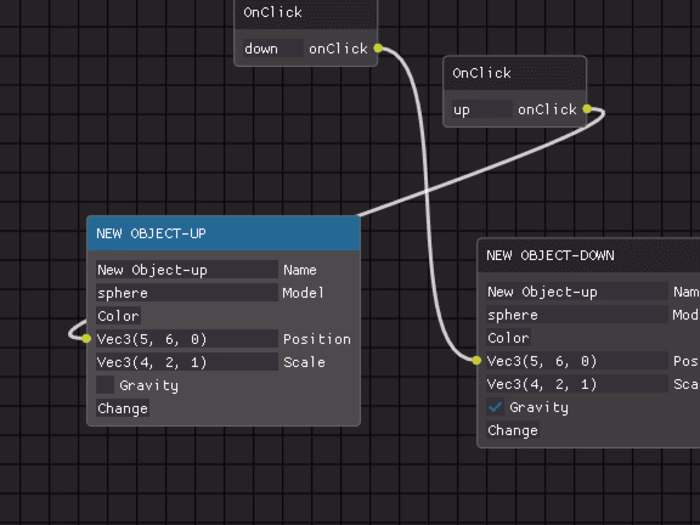Click the sphere Model field in NEW OBJECT-DOWN node

click(577, 315)
